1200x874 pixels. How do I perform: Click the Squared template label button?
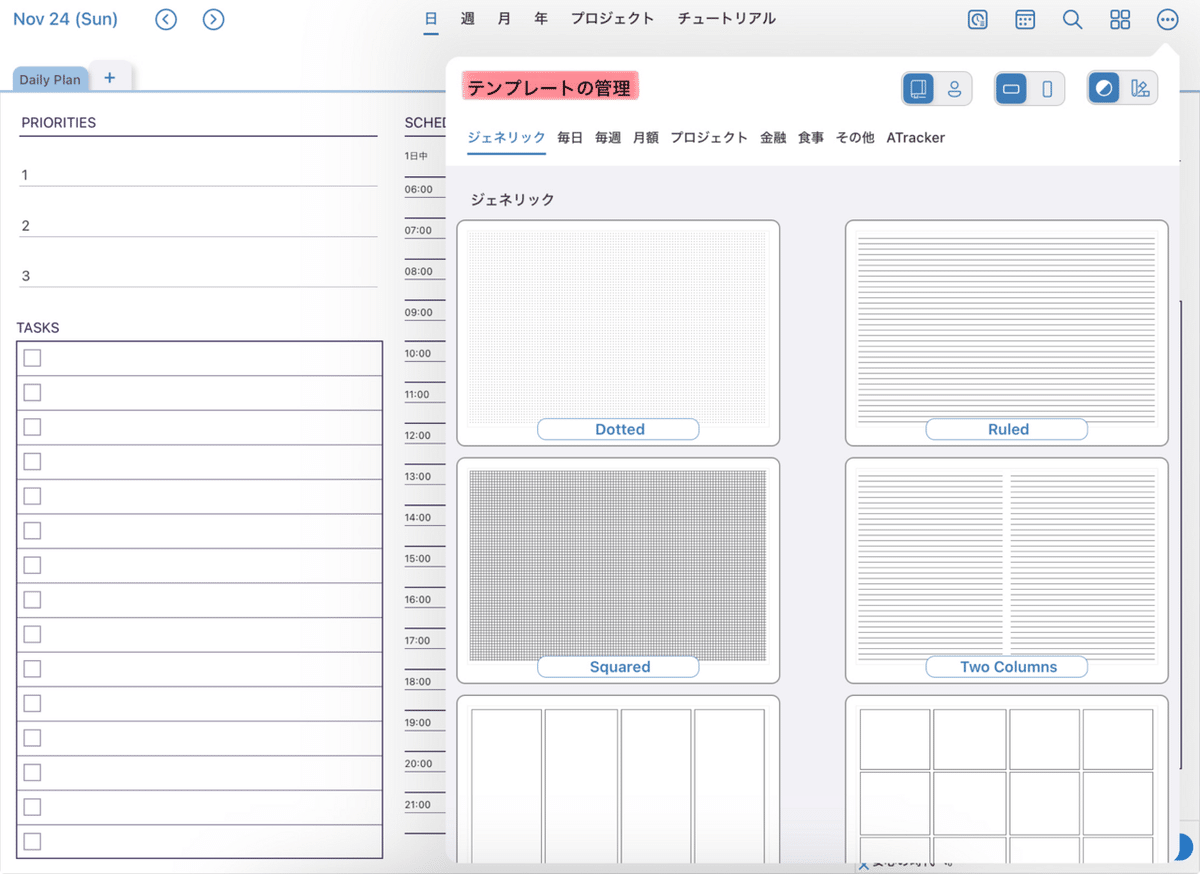point(618,667)
